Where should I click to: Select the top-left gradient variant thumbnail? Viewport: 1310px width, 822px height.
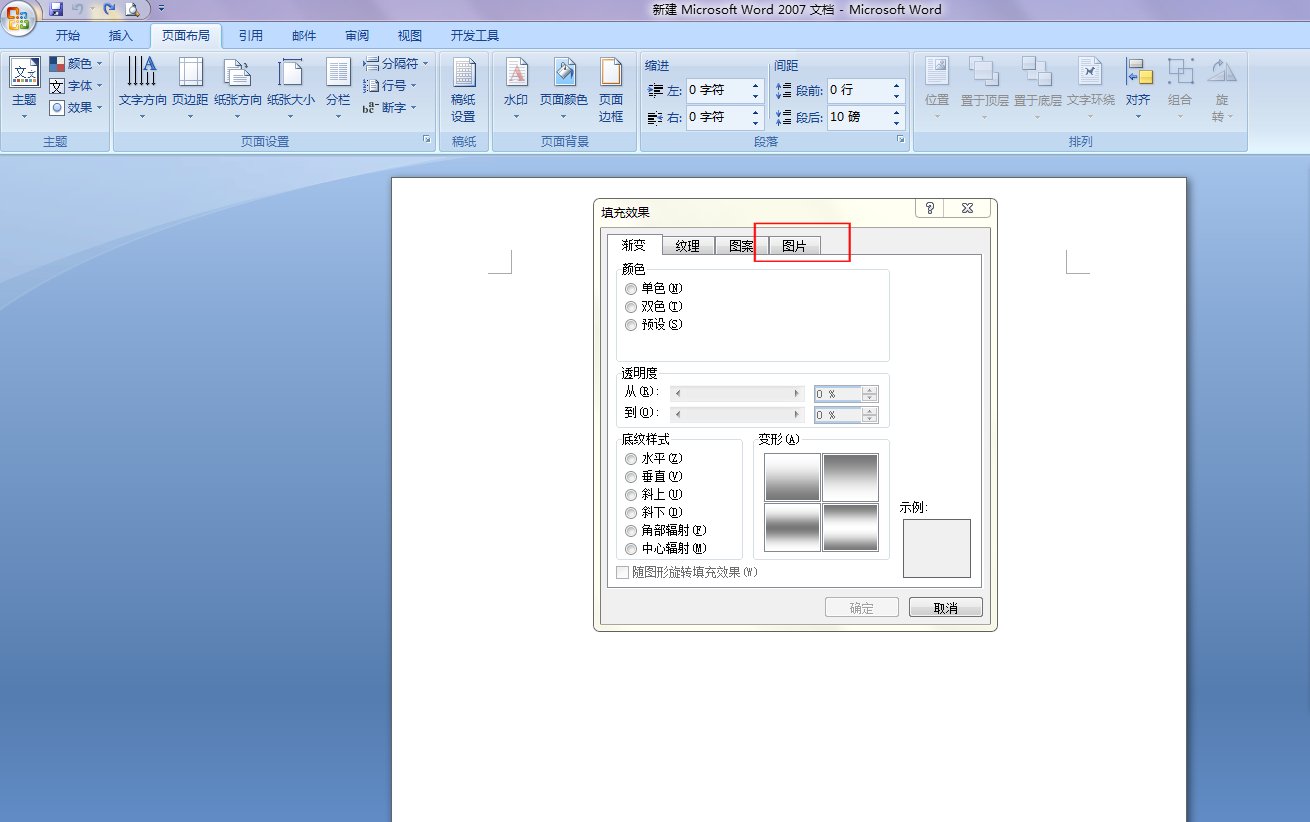tap(791, 477)
